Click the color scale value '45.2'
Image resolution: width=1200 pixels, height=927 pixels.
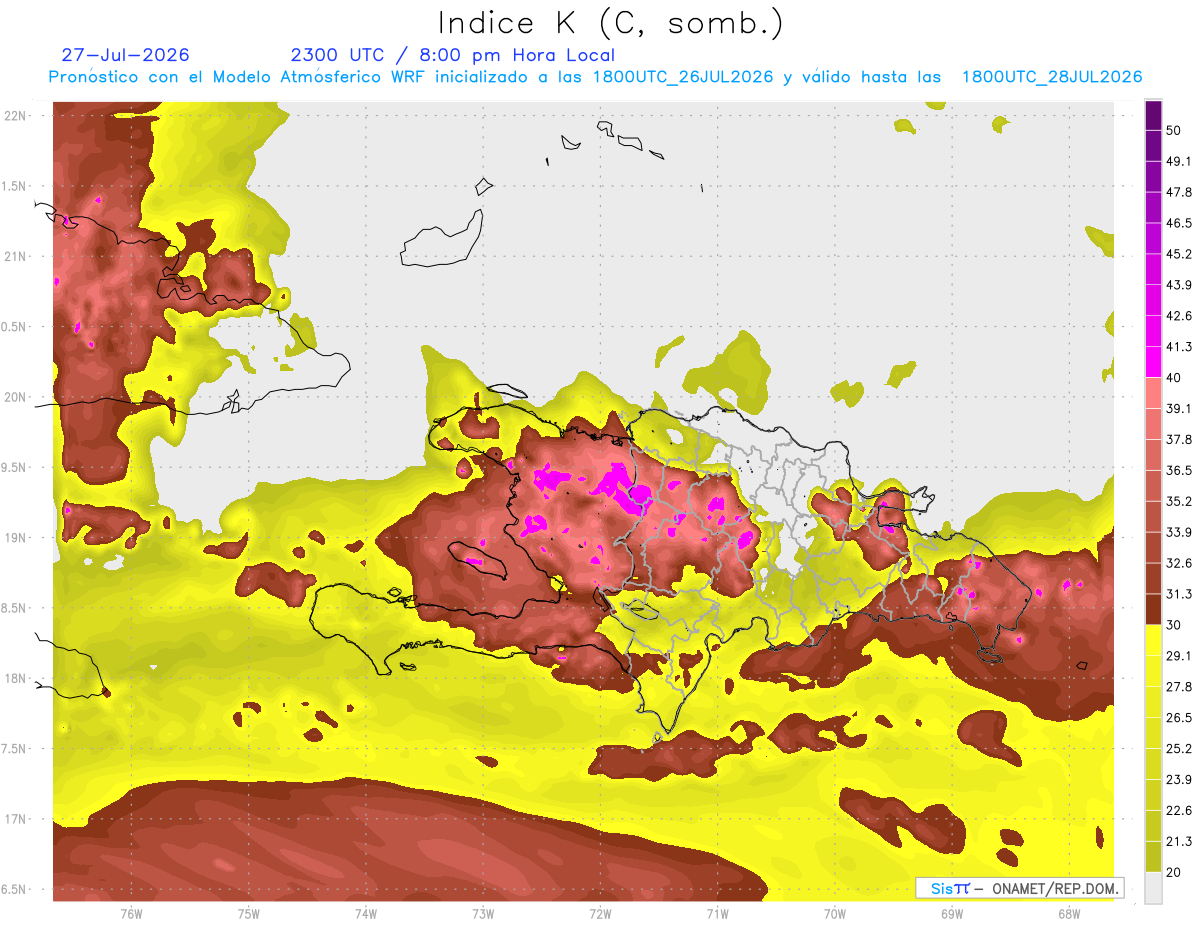(1179, 254)
